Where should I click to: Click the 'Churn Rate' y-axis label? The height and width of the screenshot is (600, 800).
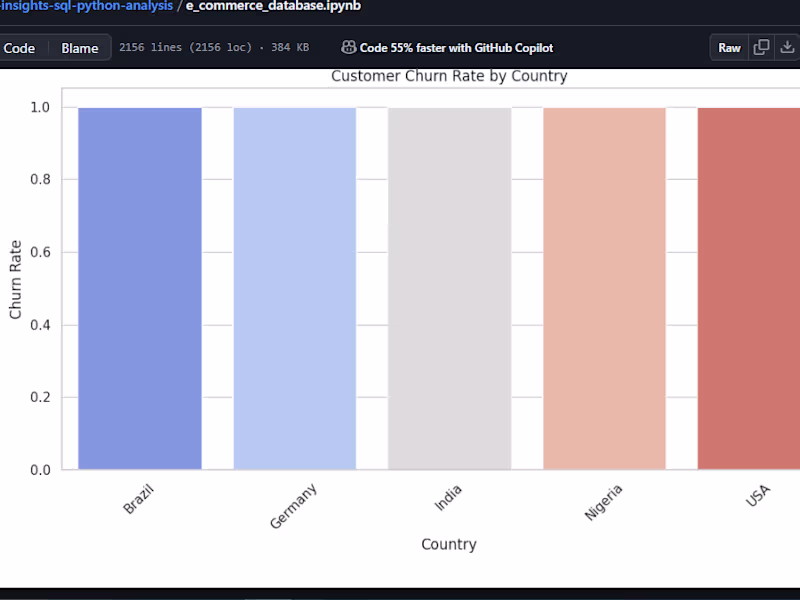pos(14,278)
